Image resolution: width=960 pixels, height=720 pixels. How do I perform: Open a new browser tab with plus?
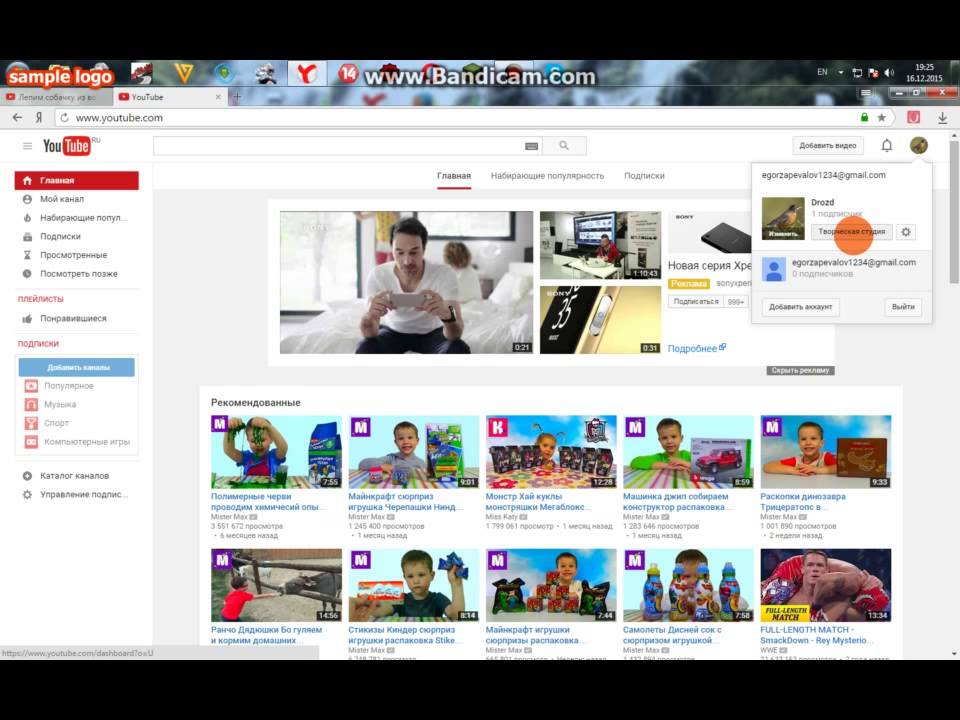click(237, 97)
